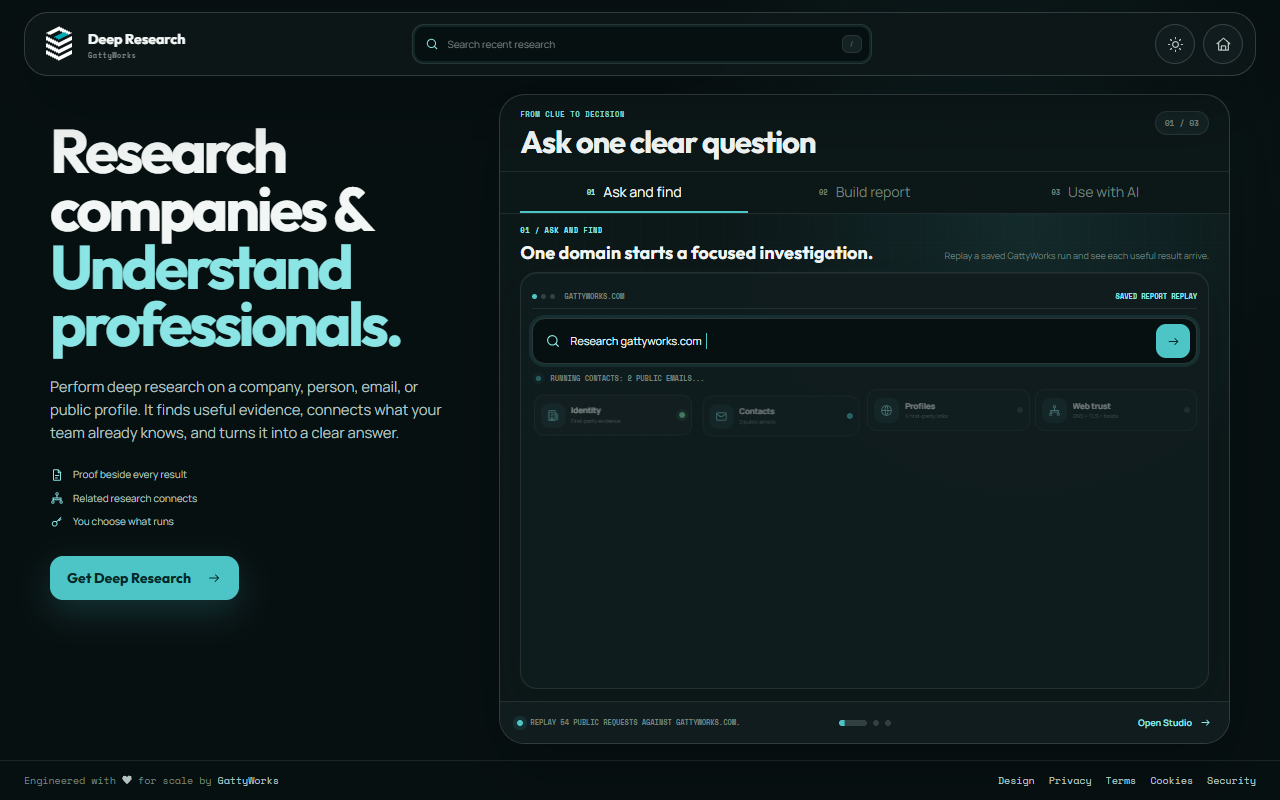Click the document icon beside Proof beside every result
Screen dimensions: 1280x800
[57, 475]
